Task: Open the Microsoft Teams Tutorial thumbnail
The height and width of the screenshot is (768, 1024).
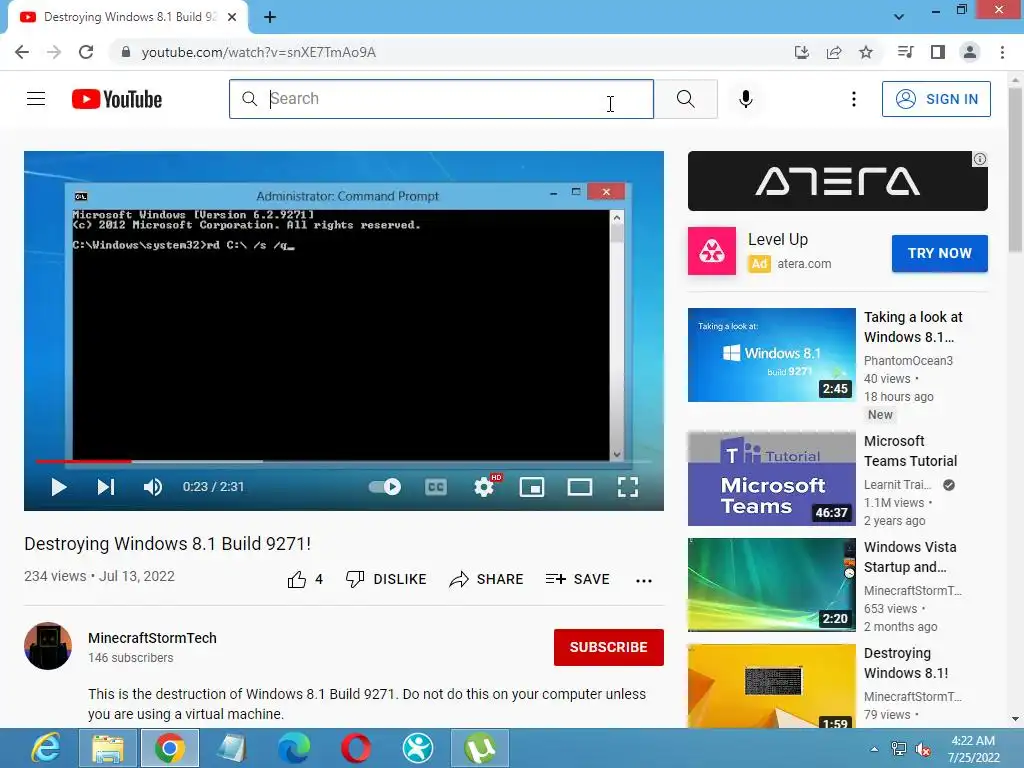Action: pos(771,479)
